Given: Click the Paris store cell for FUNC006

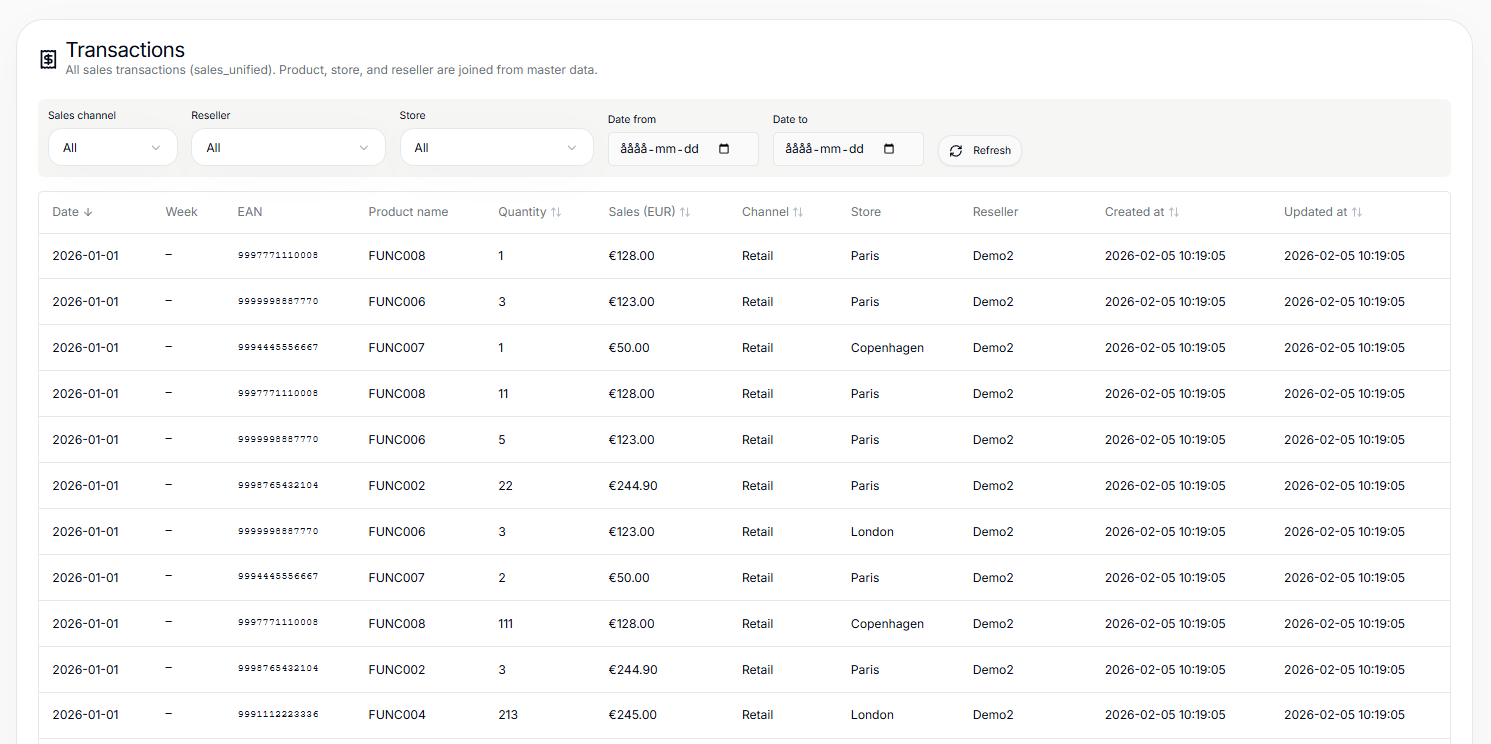Looking at the screenshot, I should pyautogui.click(x=864, y=301).
